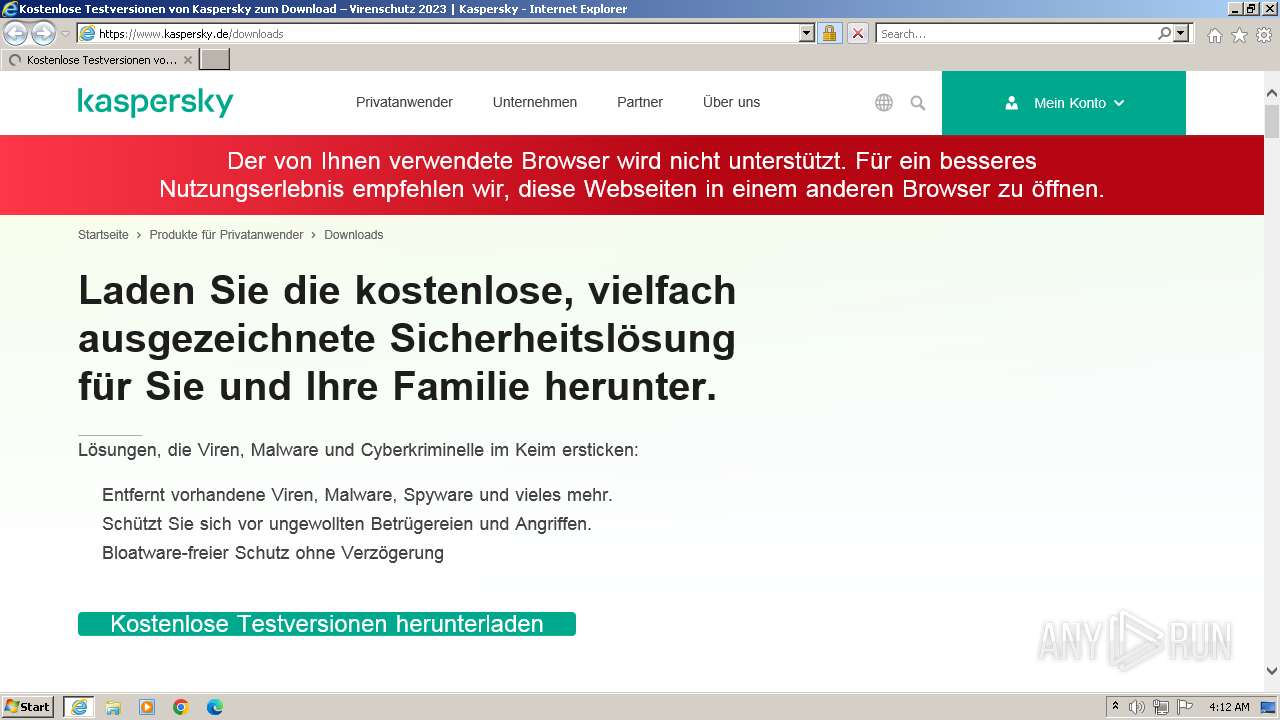The image size is (1280, 720).
Task: Open the search provider dropdown arrow
Action: 1182,33
